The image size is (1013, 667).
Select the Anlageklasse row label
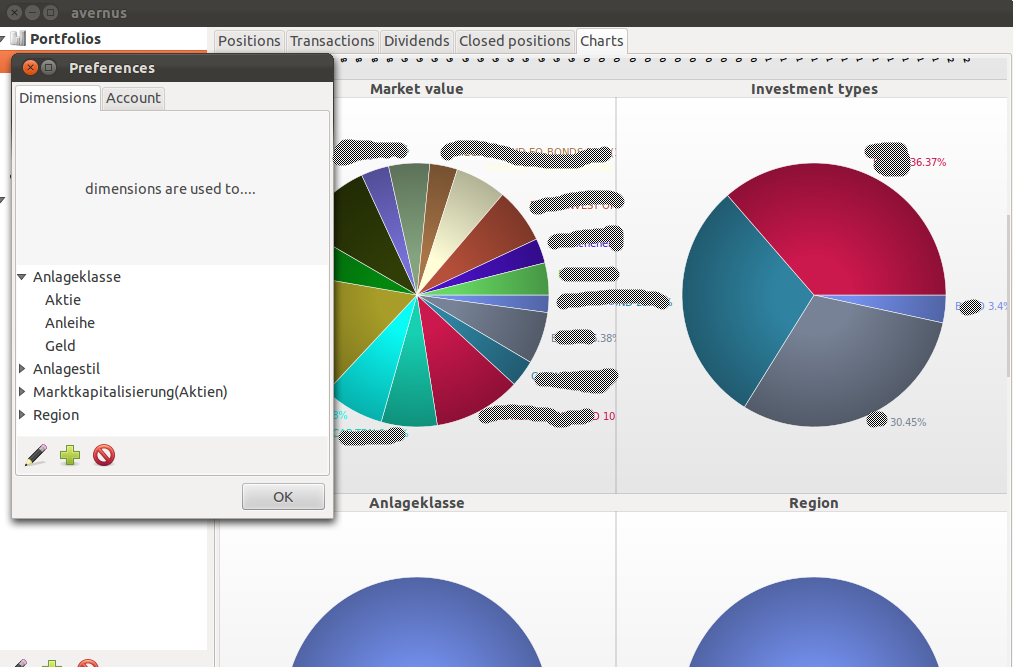(77, 277)
